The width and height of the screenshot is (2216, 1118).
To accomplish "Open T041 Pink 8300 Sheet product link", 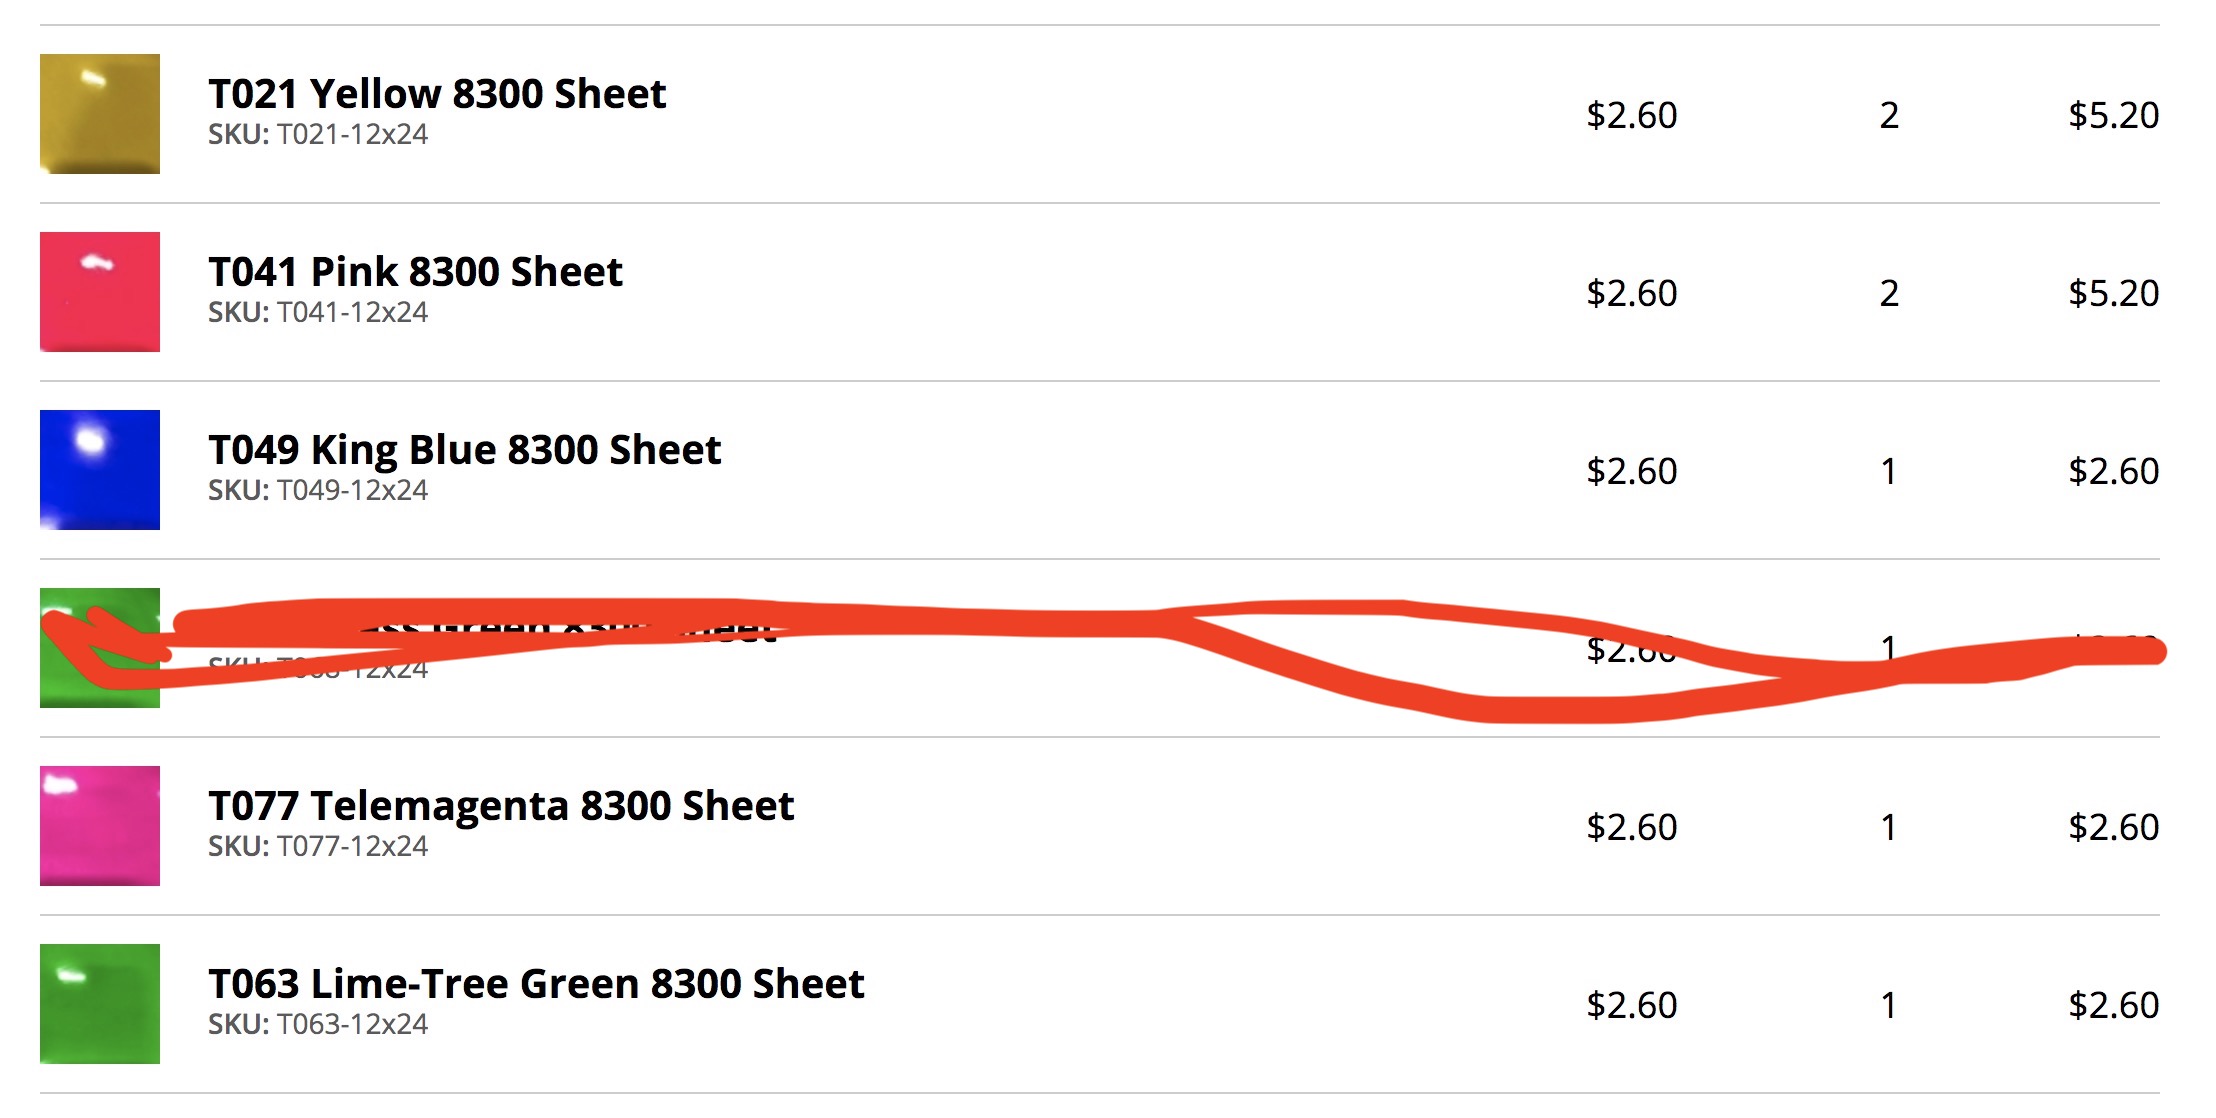I will point(415,272).
